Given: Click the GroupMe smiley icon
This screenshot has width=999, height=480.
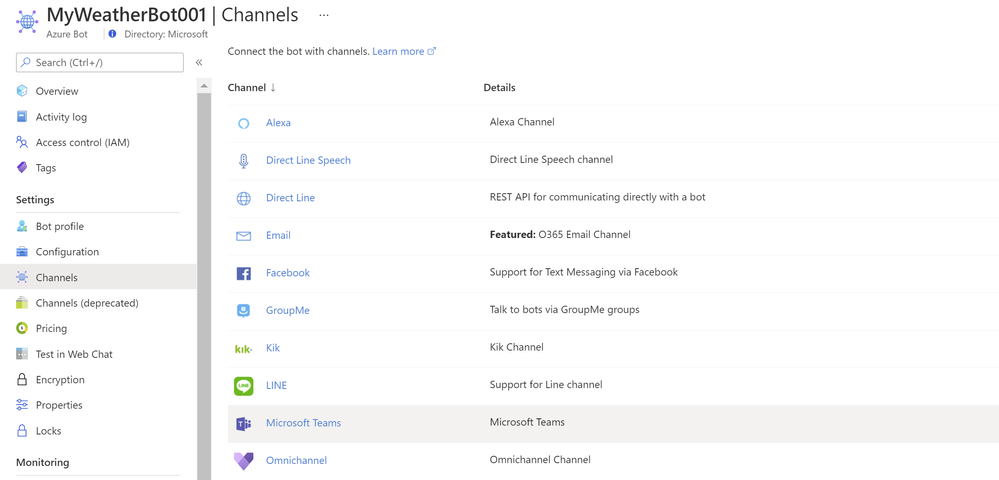Looking at the screenshot, I should tap(243, 310).
